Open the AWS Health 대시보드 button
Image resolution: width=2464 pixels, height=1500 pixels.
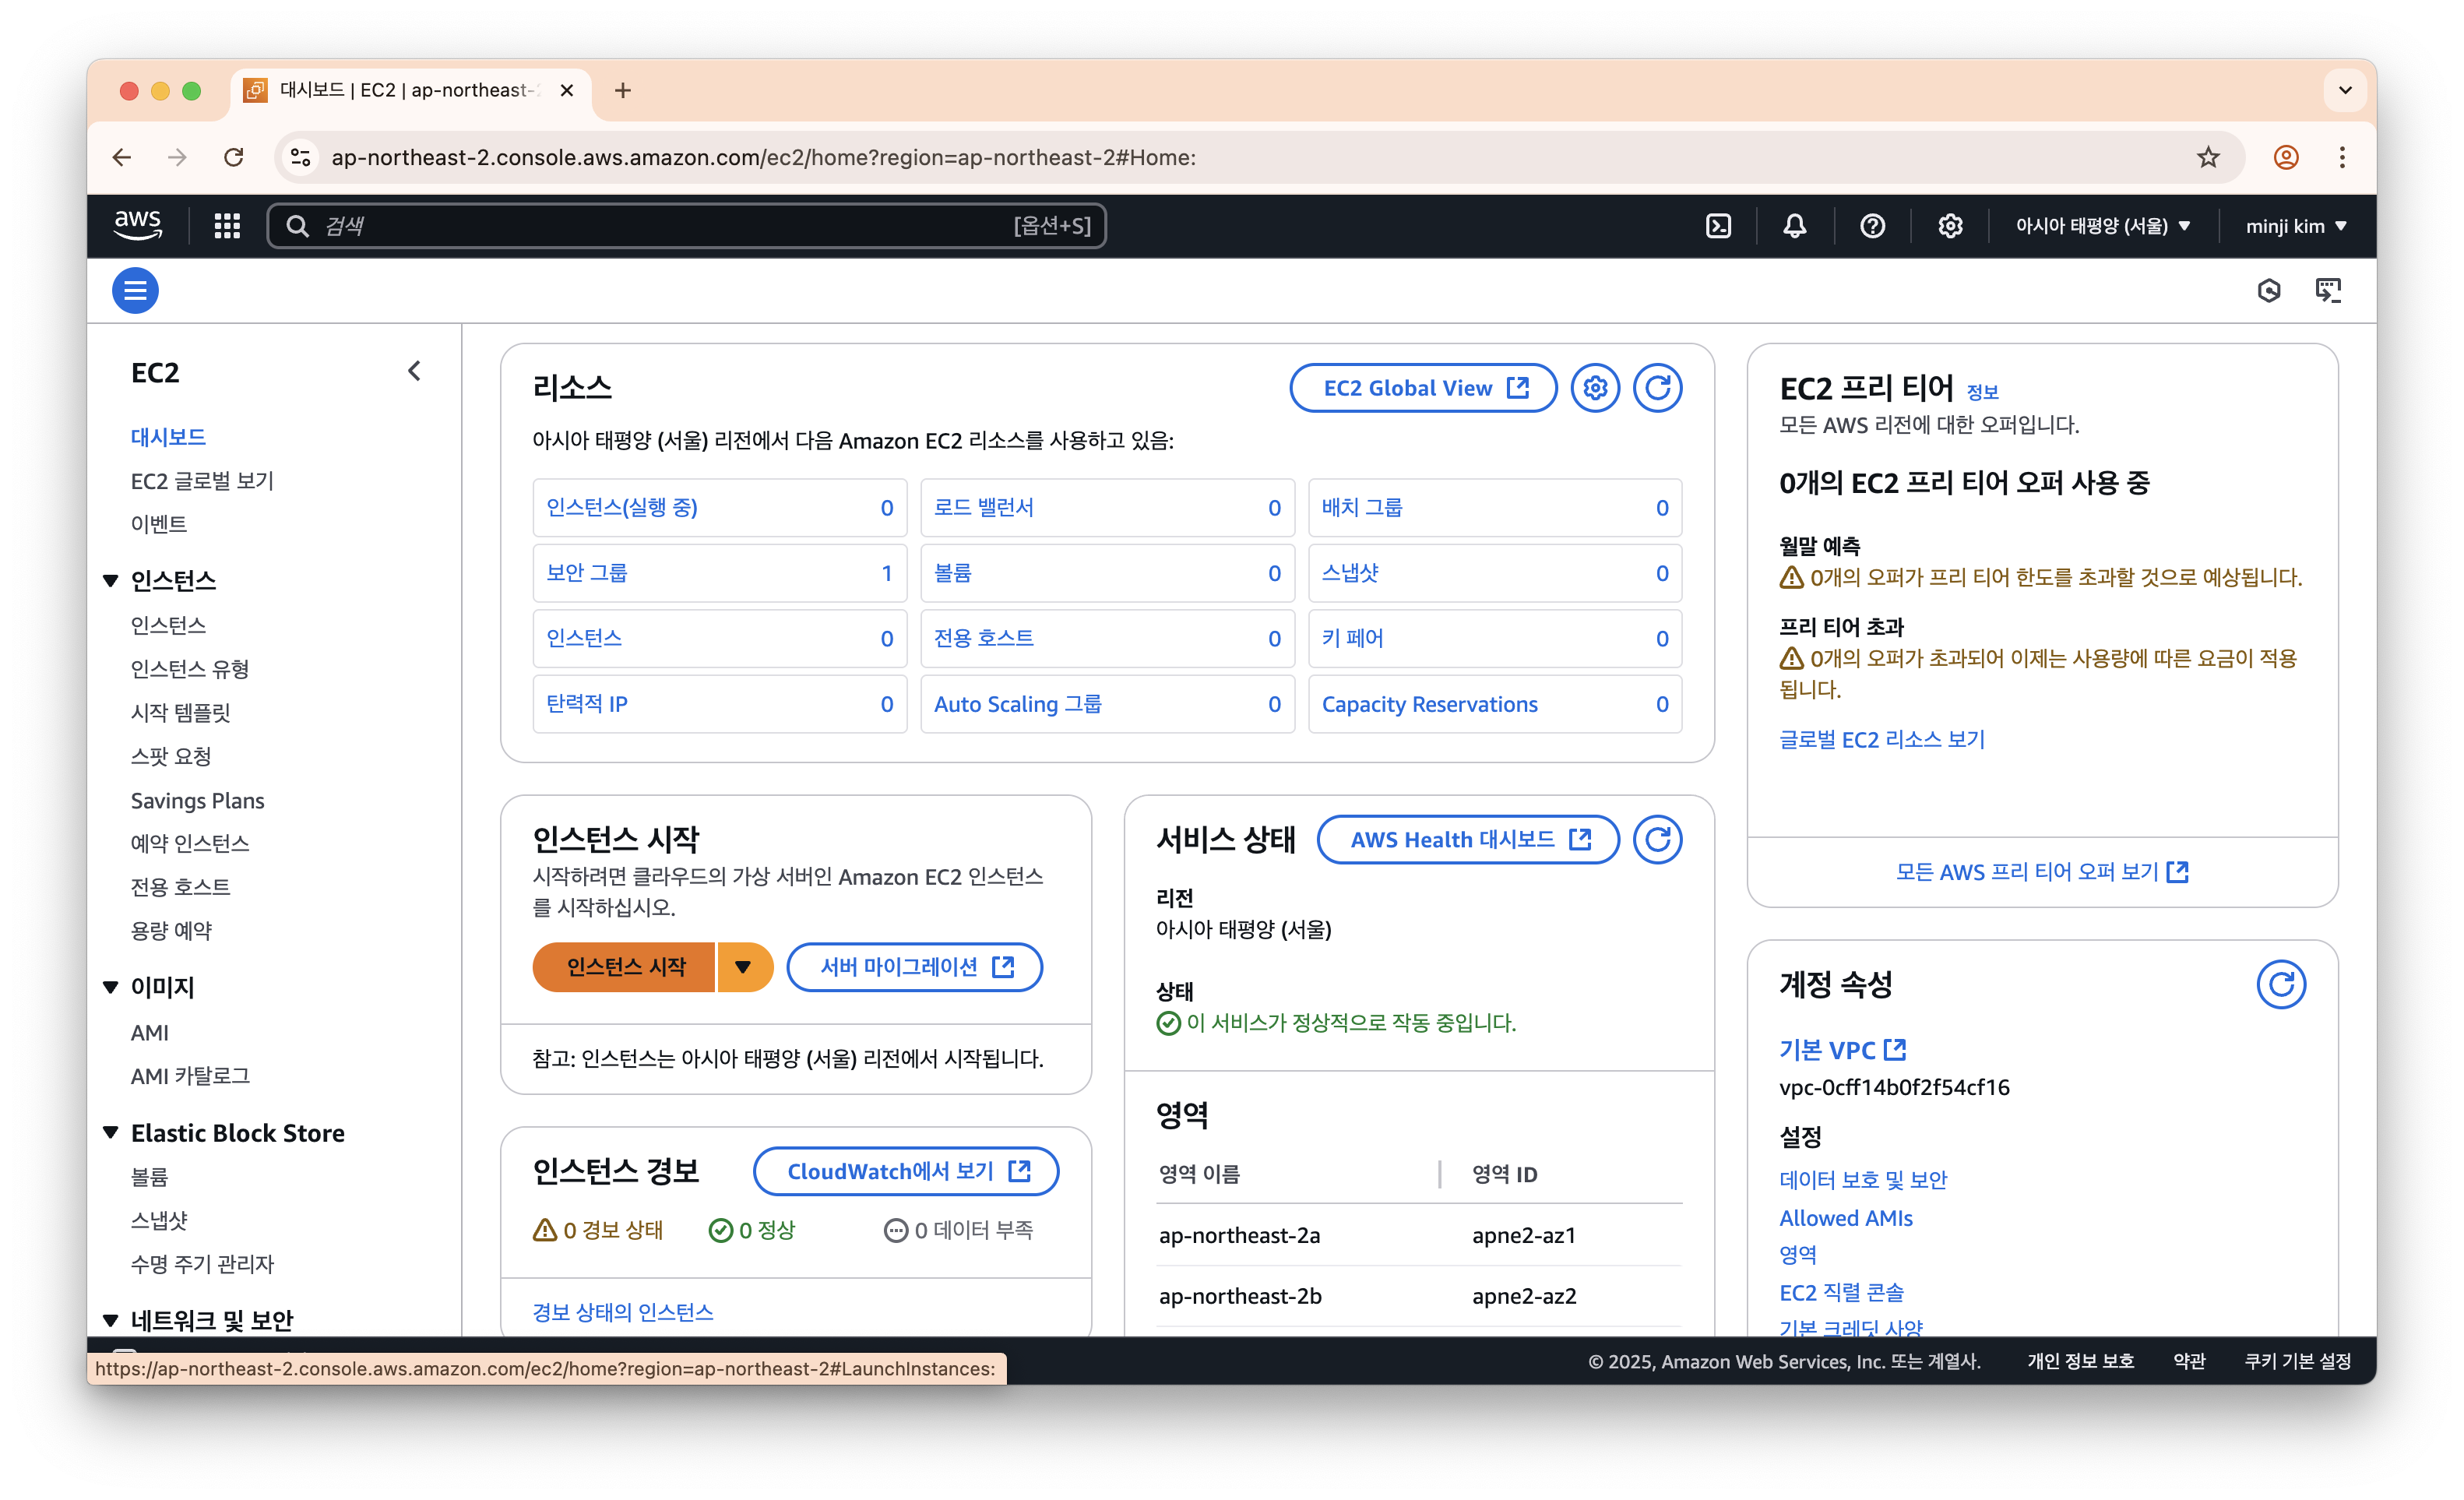click(x=1468, y=839)
